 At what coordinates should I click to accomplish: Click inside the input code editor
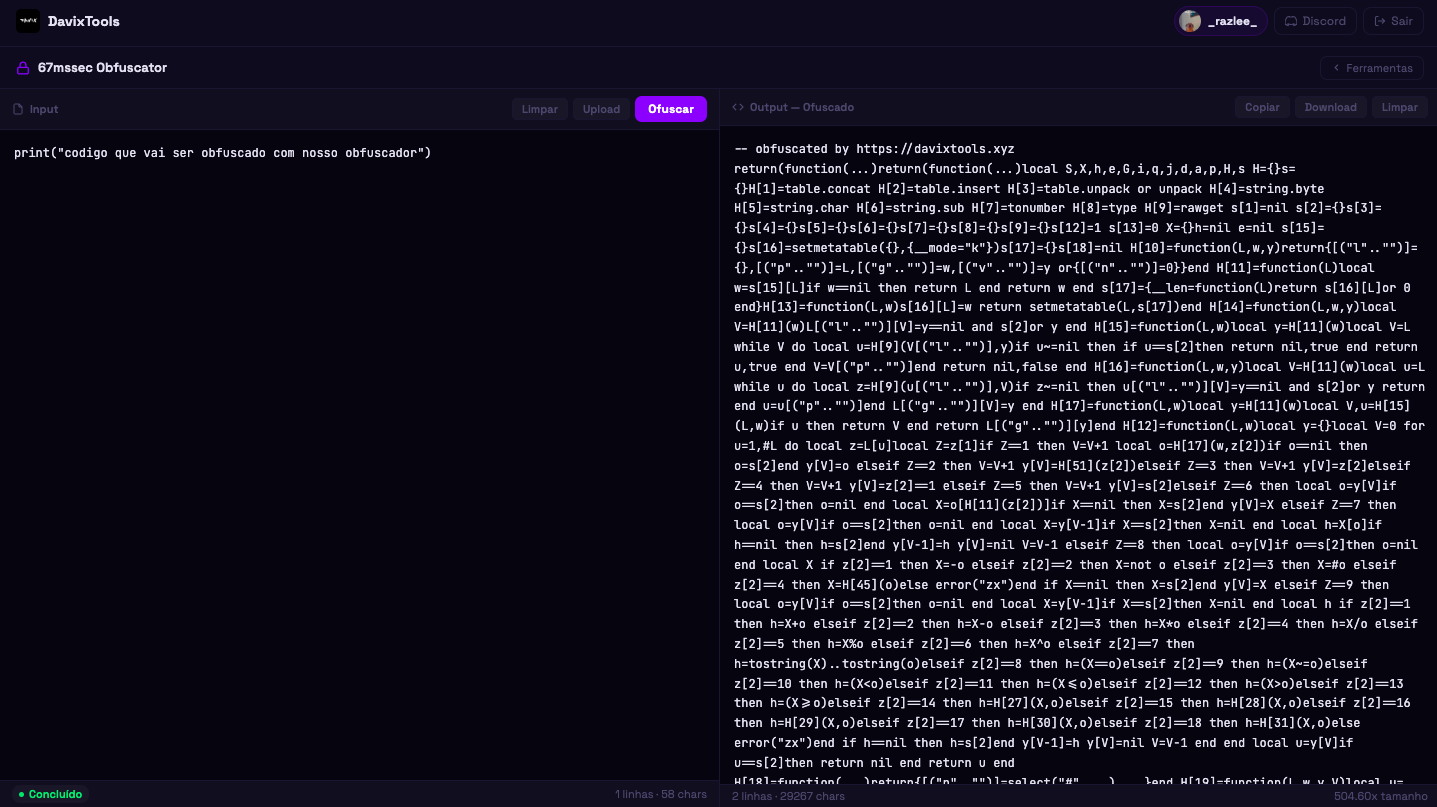coord(359,455)
